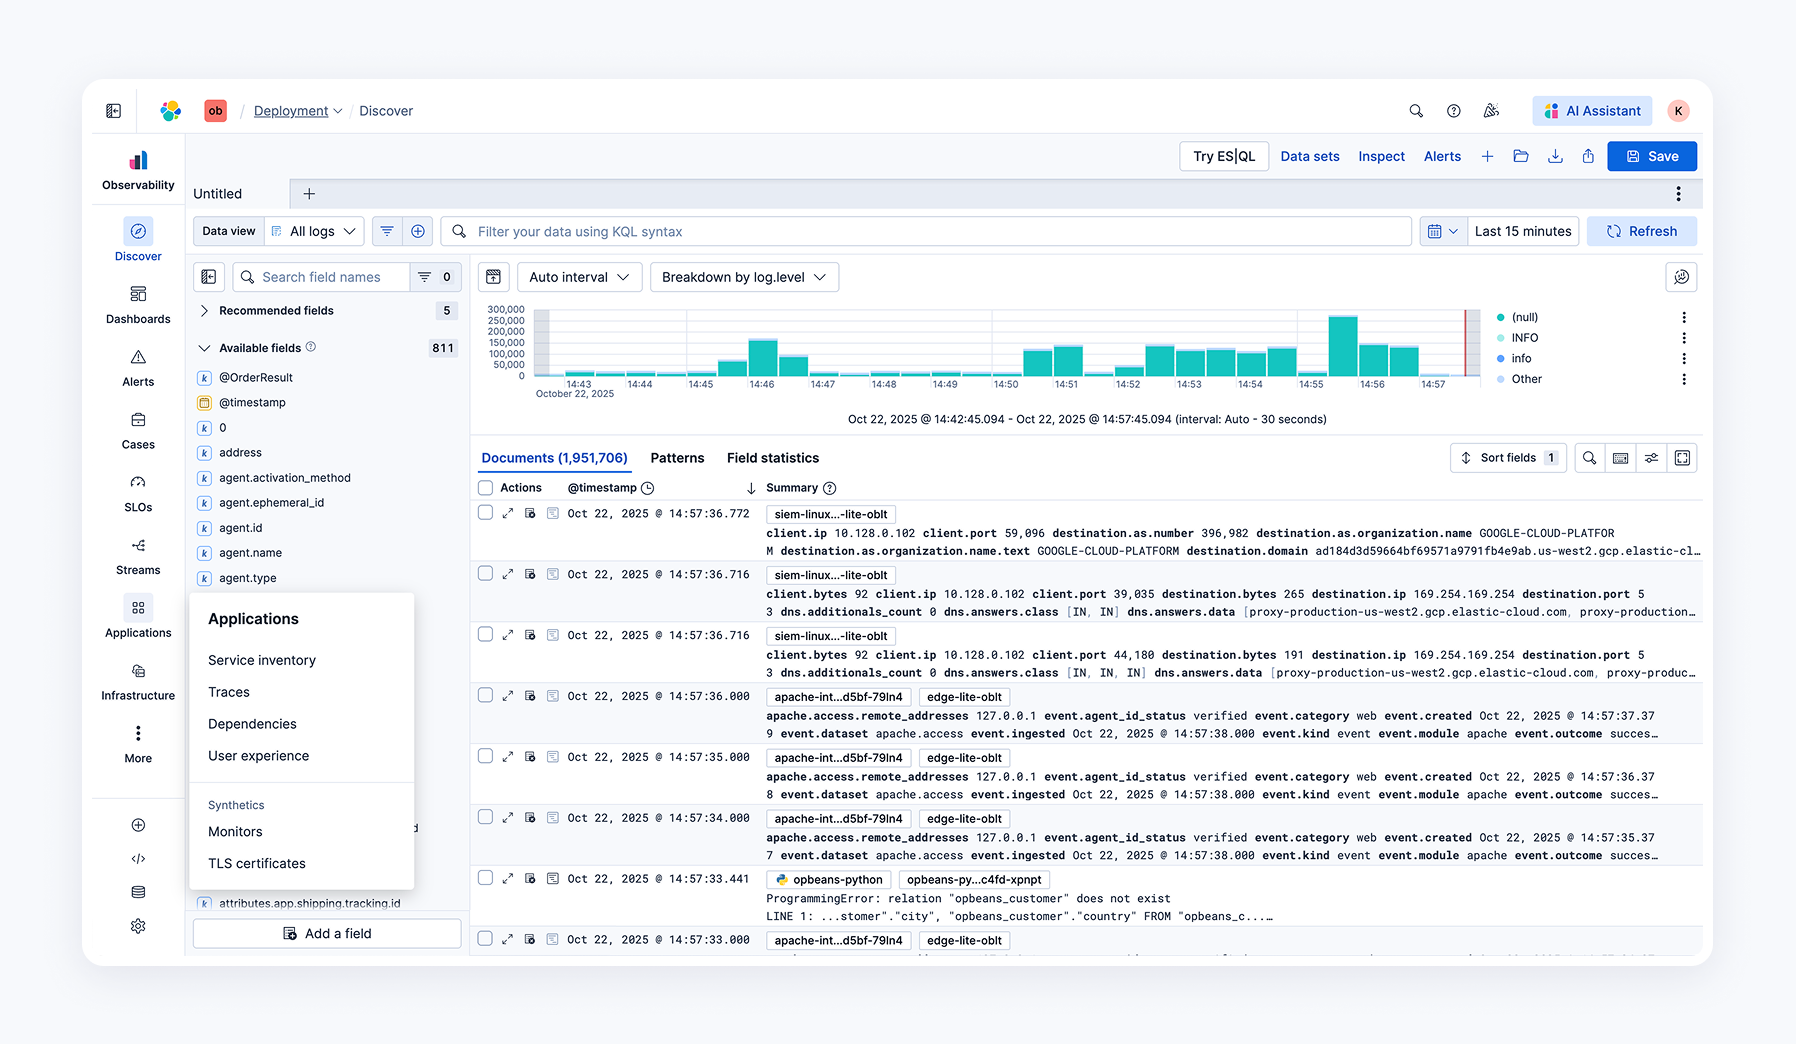This screenshot has height=1044, width=1796.
Task: Open Dashboards from the sidebar
Action: [138, 305]
